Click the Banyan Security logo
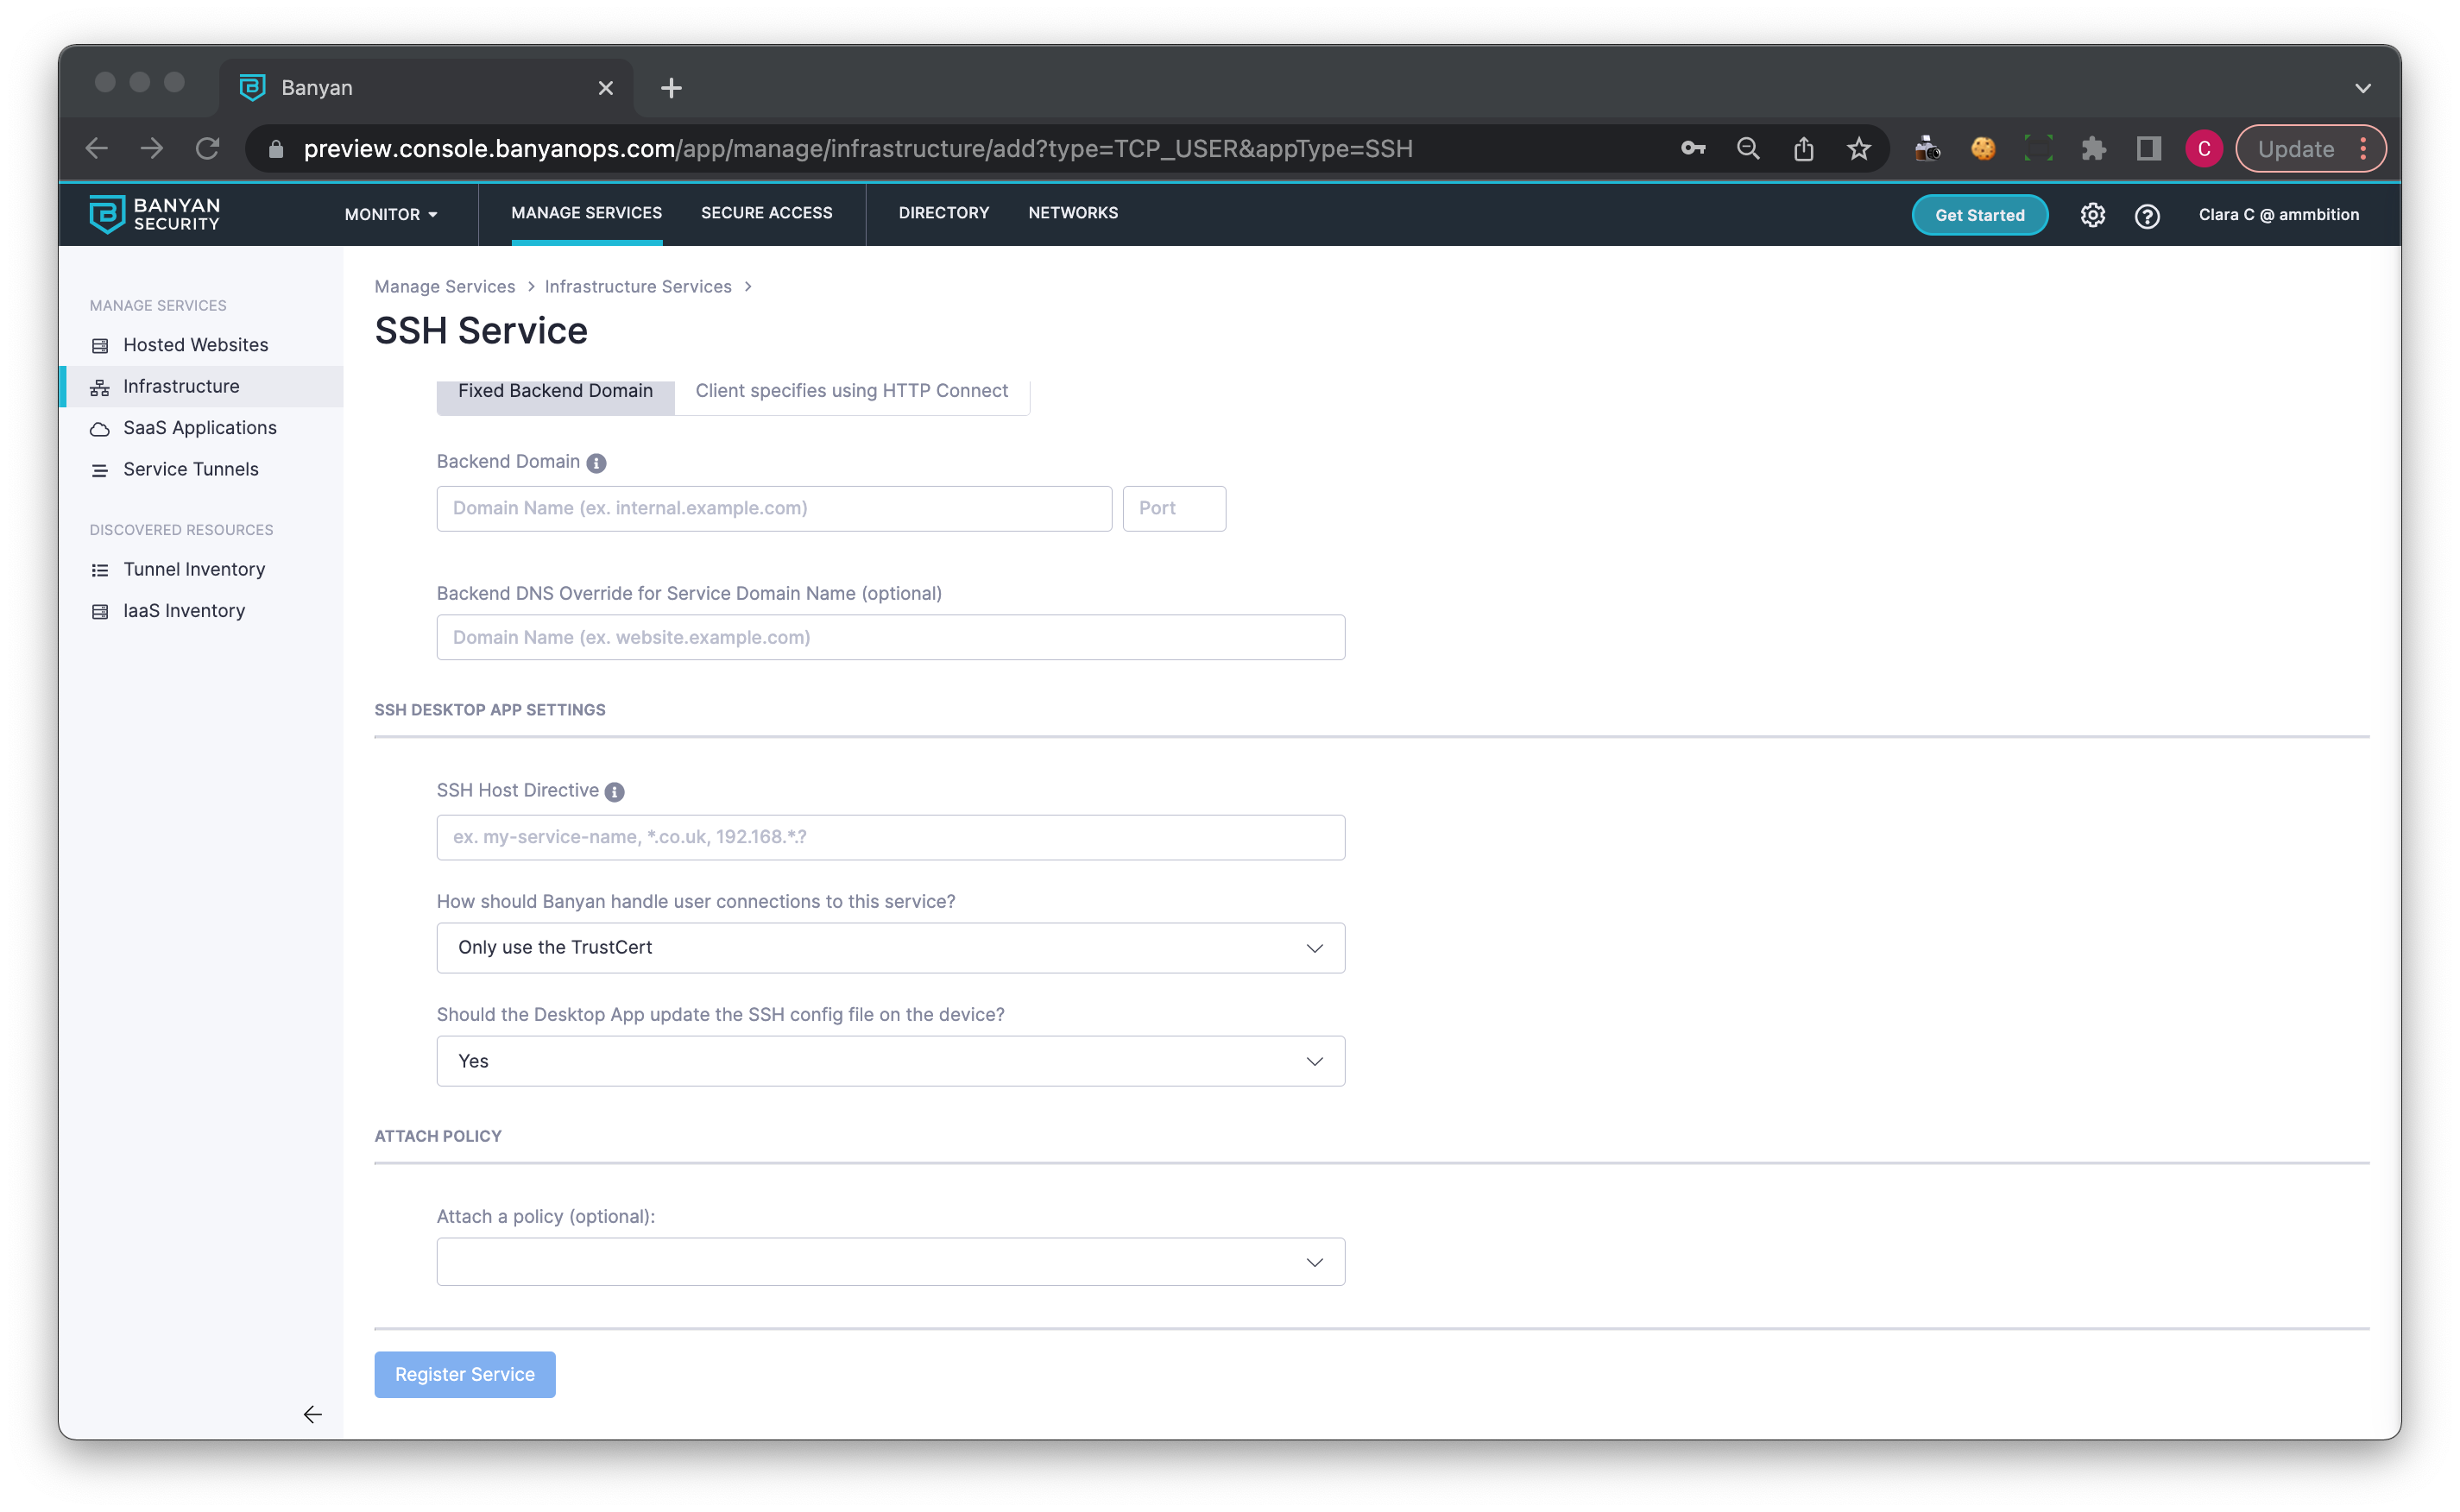This screenshot has height=1512, width=2460. click(x=155, y=214)
